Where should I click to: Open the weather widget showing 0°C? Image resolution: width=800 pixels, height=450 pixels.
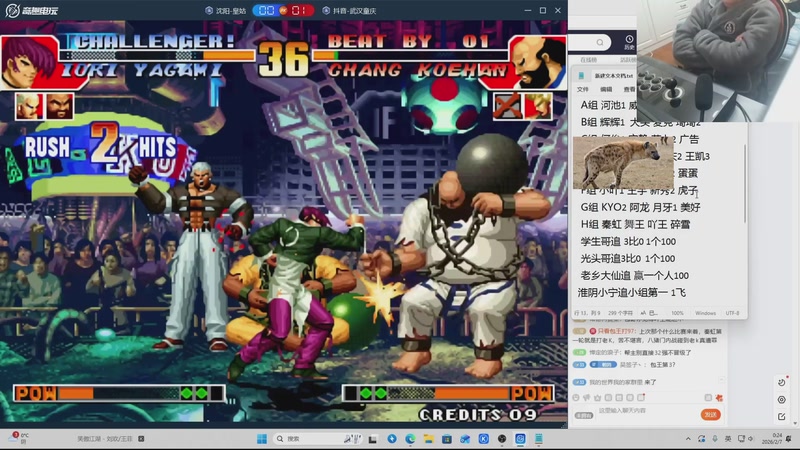pos(18,438)
